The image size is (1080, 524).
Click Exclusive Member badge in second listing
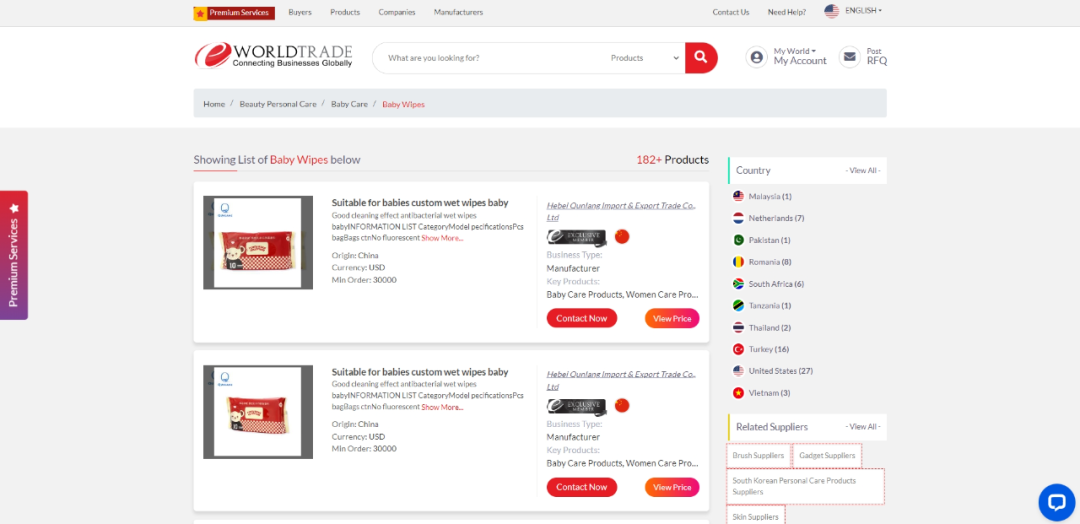pos(576,406)
